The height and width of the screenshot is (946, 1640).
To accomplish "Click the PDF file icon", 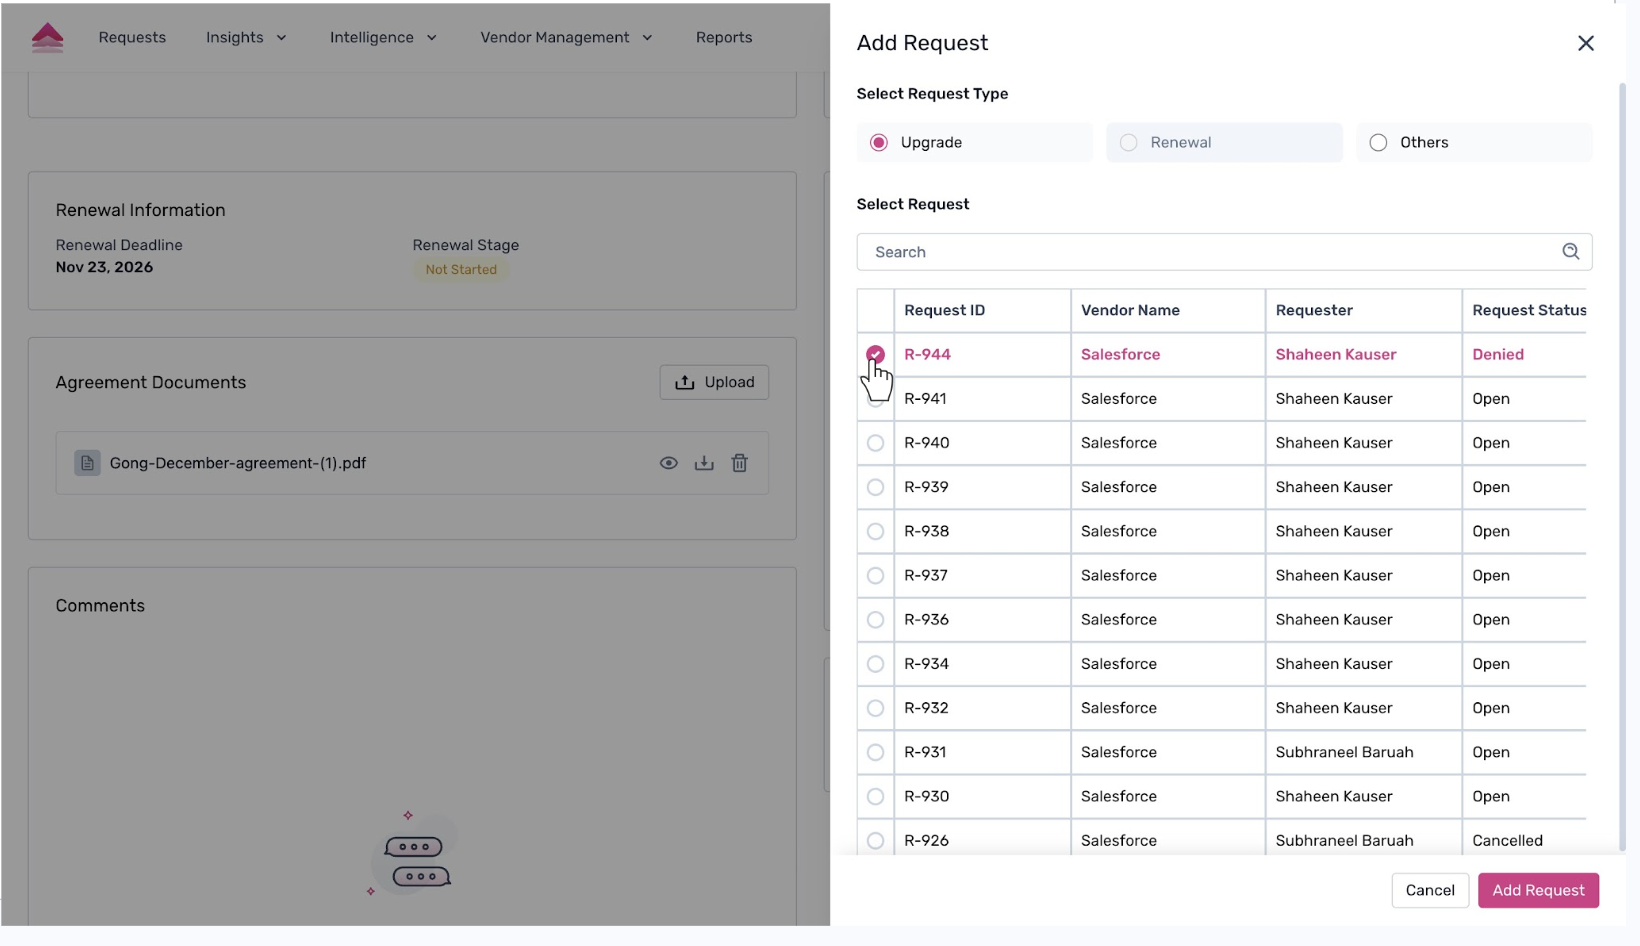I will coord(87,463).
